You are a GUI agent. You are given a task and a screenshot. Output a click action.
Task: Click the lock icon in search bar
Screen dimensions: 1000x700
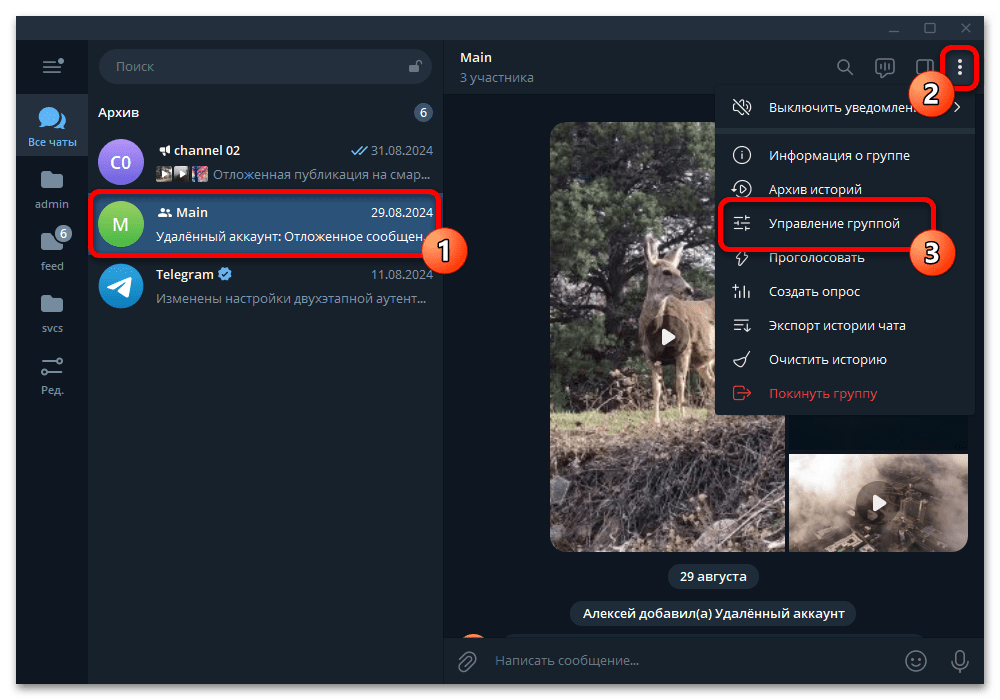tap(415, 66)
